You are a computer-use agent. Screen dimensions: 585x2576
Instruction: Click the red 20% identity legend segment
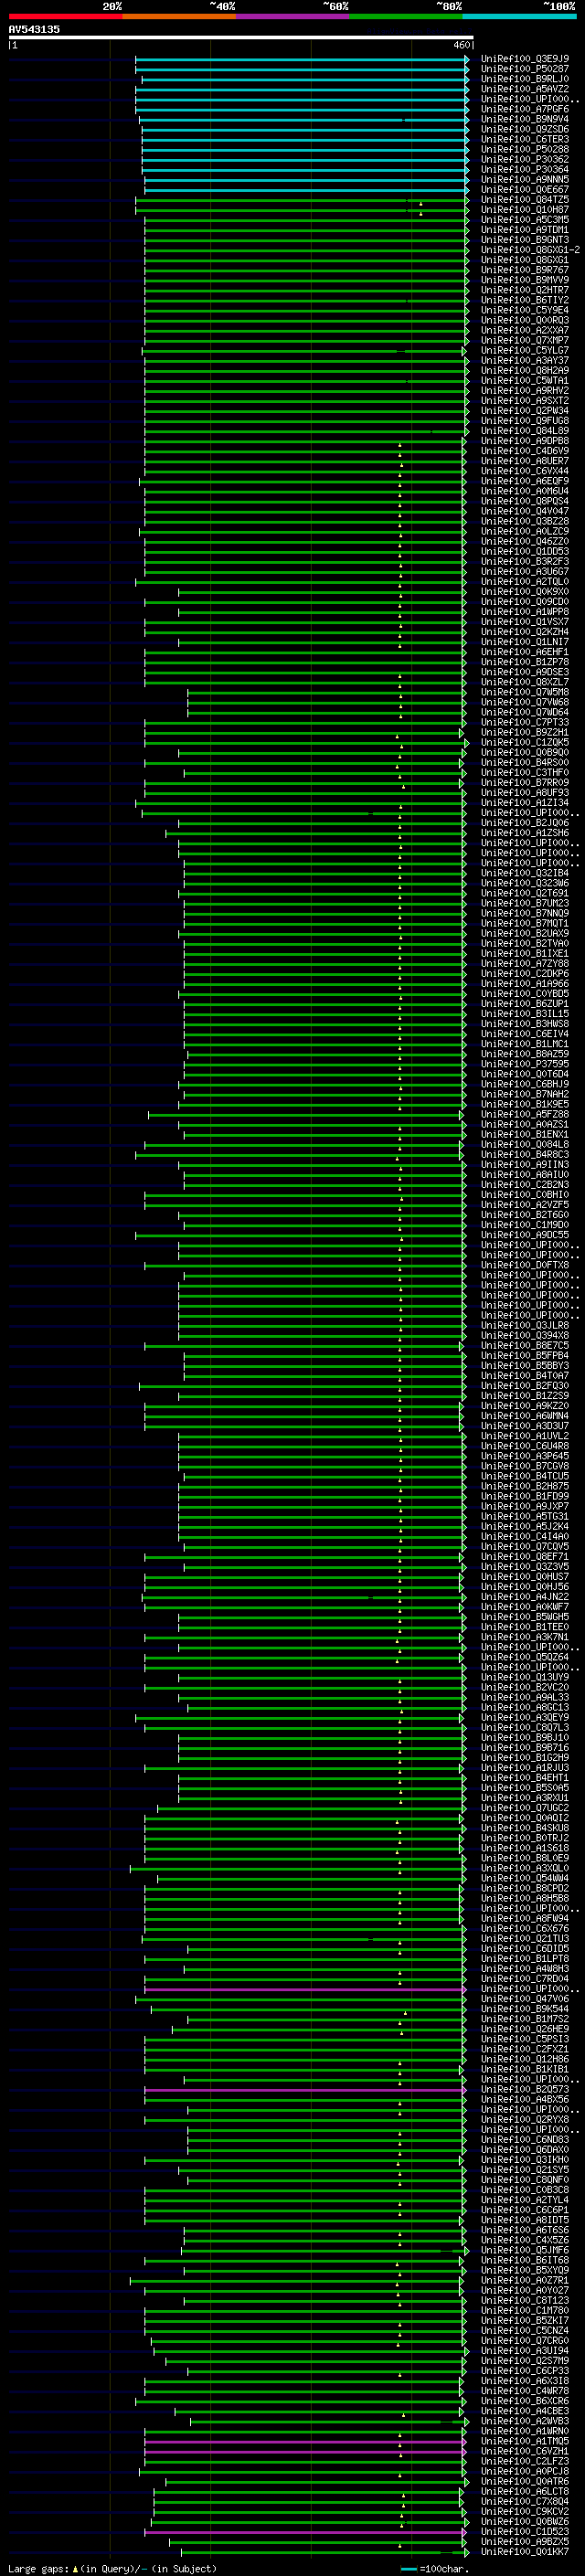[65, 16]
